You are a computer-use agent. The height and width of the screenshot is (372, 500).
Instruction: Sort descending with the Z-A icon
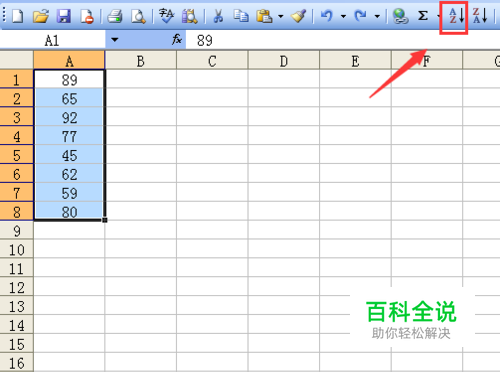(x=480, y=16)
